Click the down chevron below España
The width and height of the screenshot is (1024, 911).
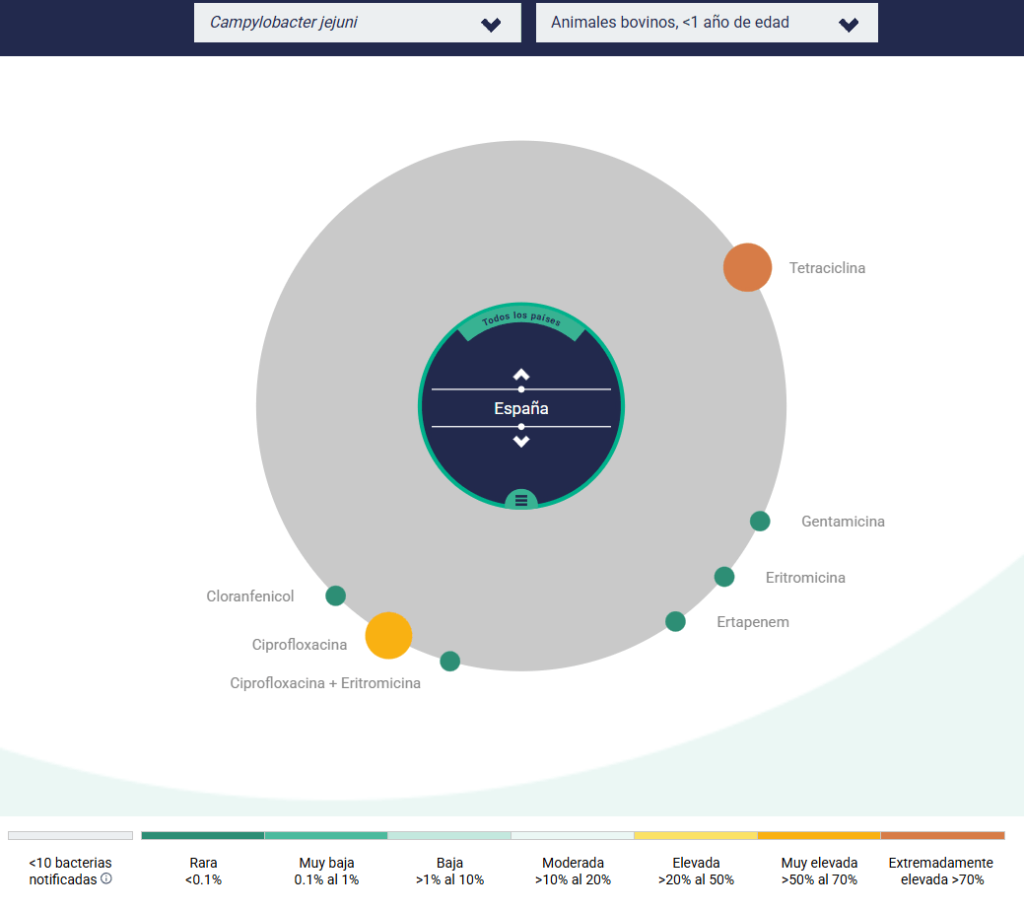521,441
